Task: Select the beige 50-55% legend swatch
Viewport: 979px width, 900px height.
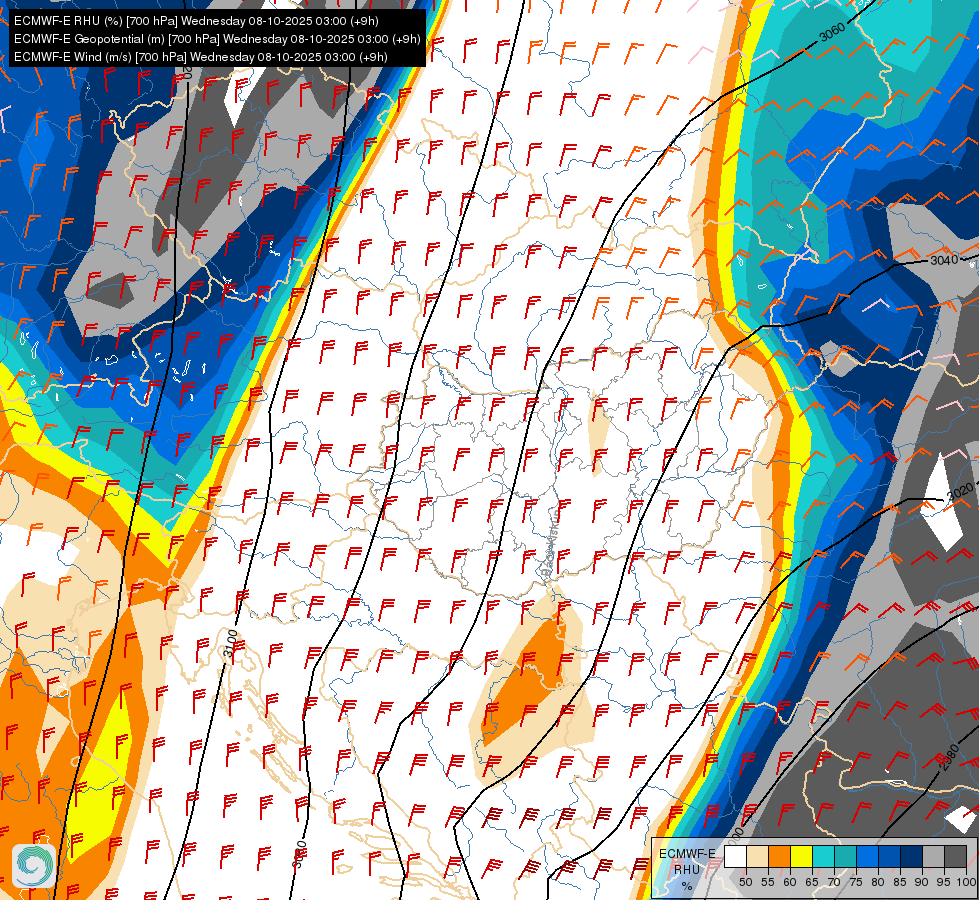Action: [x=757, y=856]
